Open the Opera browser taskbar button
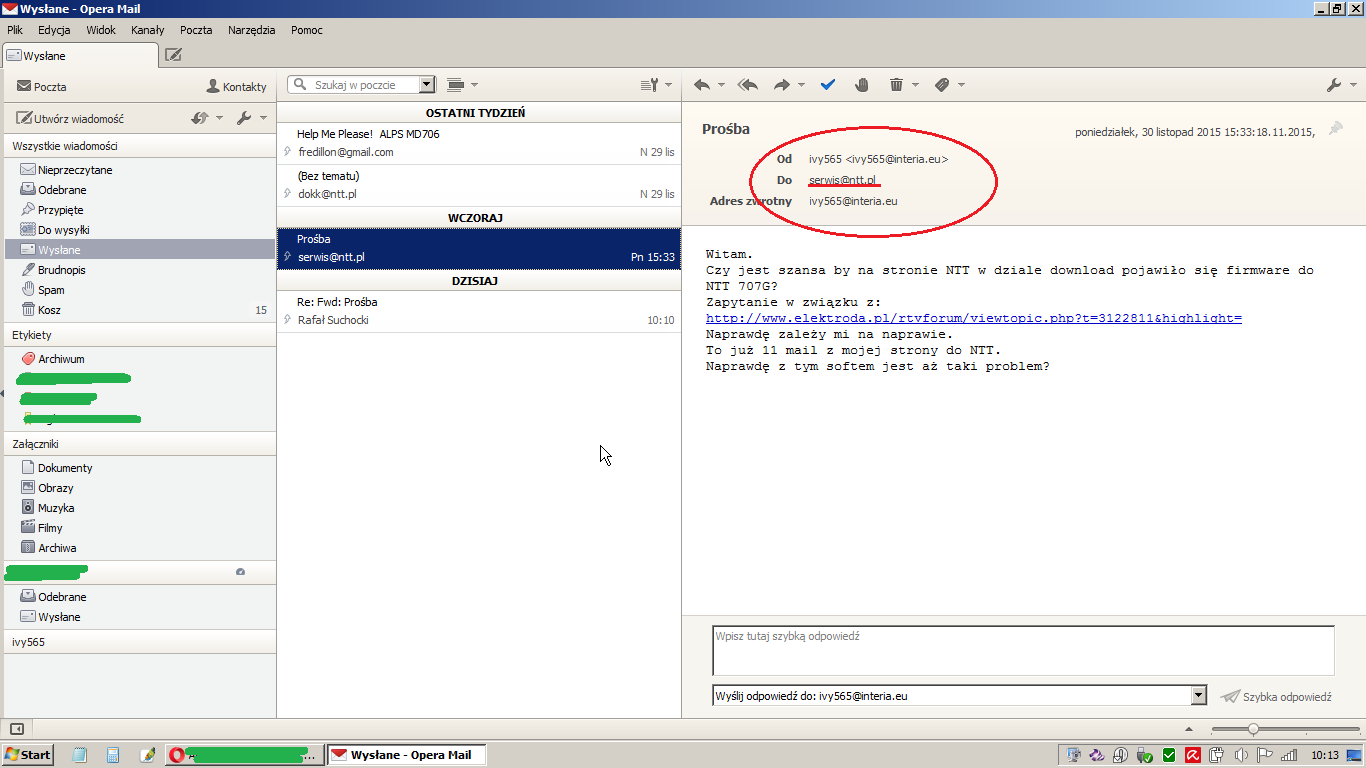 click(246, 755)
